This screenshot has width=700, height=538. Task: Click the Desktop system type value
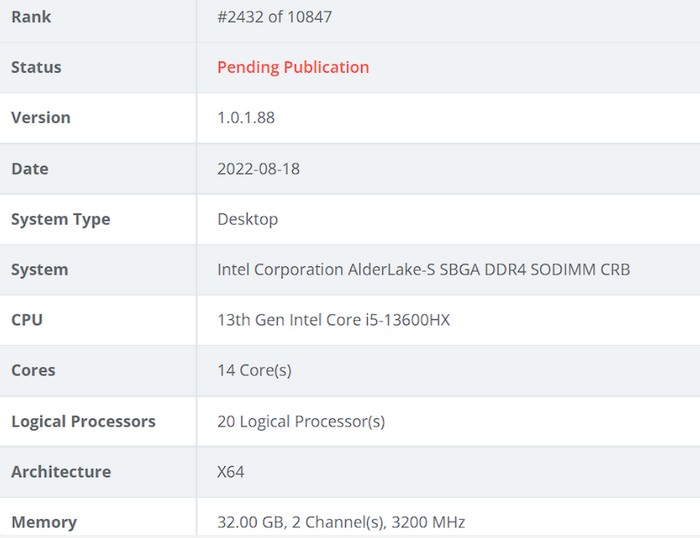pyautogui.click(x=247, y=219)
